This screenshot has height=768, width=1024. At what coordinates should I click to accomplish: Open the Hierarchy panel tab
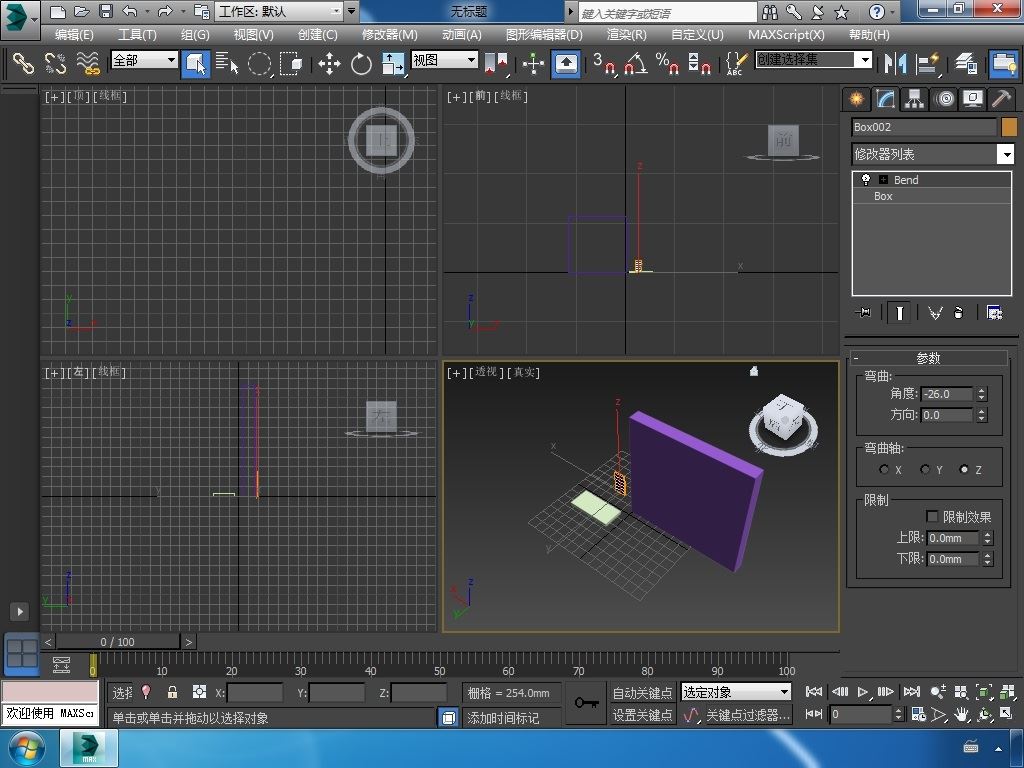tap(914, 99)
